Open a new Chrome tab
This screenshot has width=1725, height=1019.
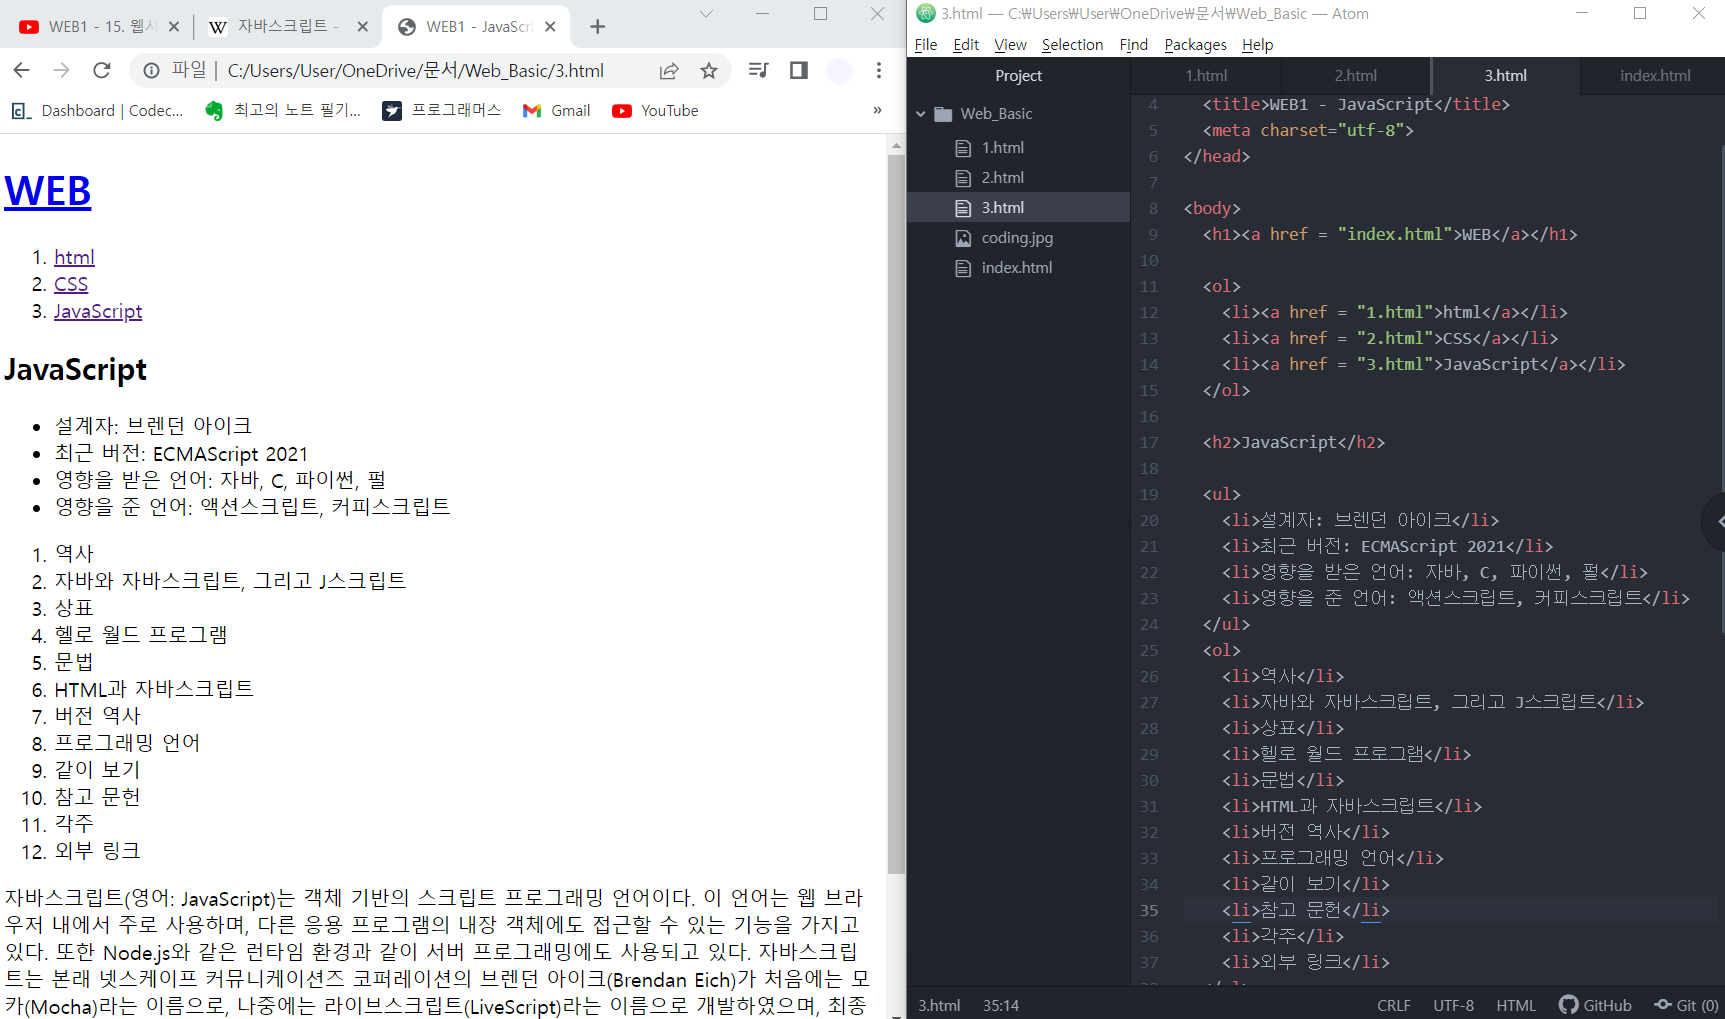(597, 27)
